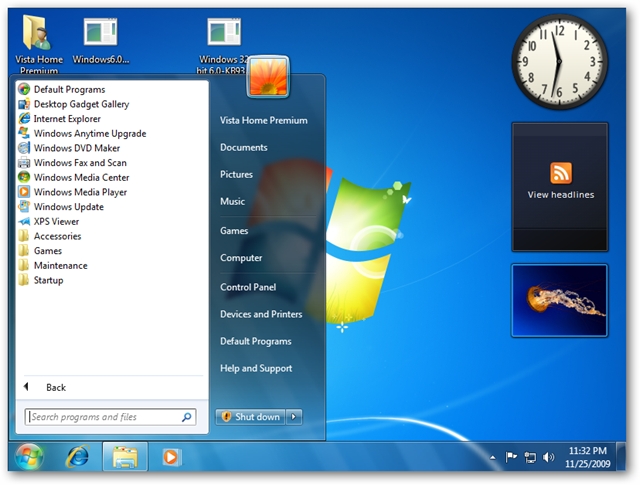Open Games in the right start menu pane
Image resolution: width=640 pixels, height=485 pixels.
point(234,231)
